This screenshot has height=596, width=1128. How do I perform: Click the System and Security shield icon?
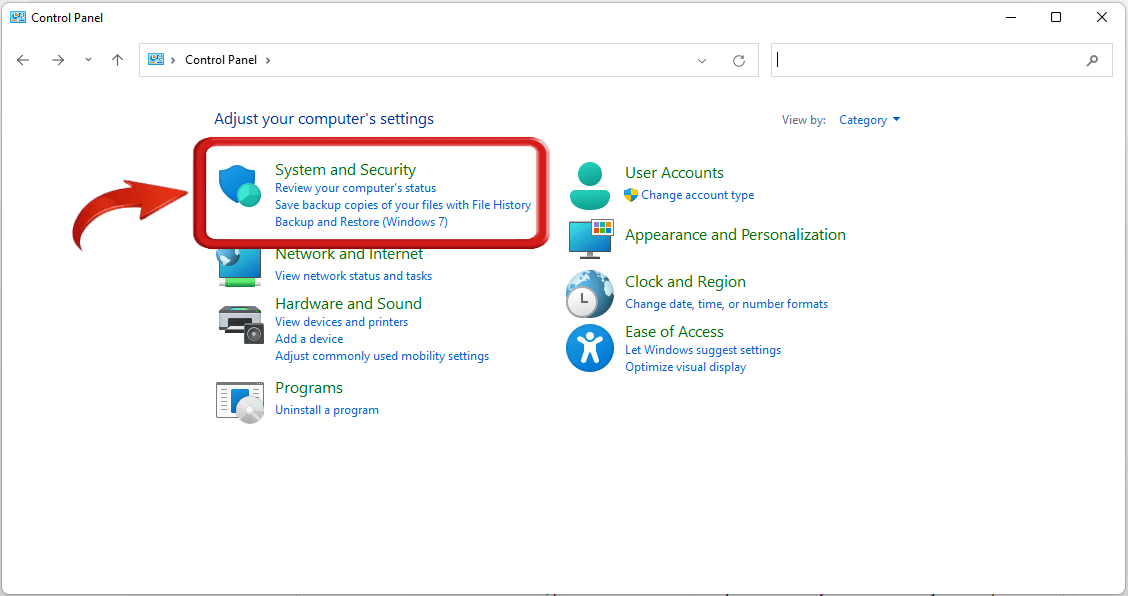[239, 186]
